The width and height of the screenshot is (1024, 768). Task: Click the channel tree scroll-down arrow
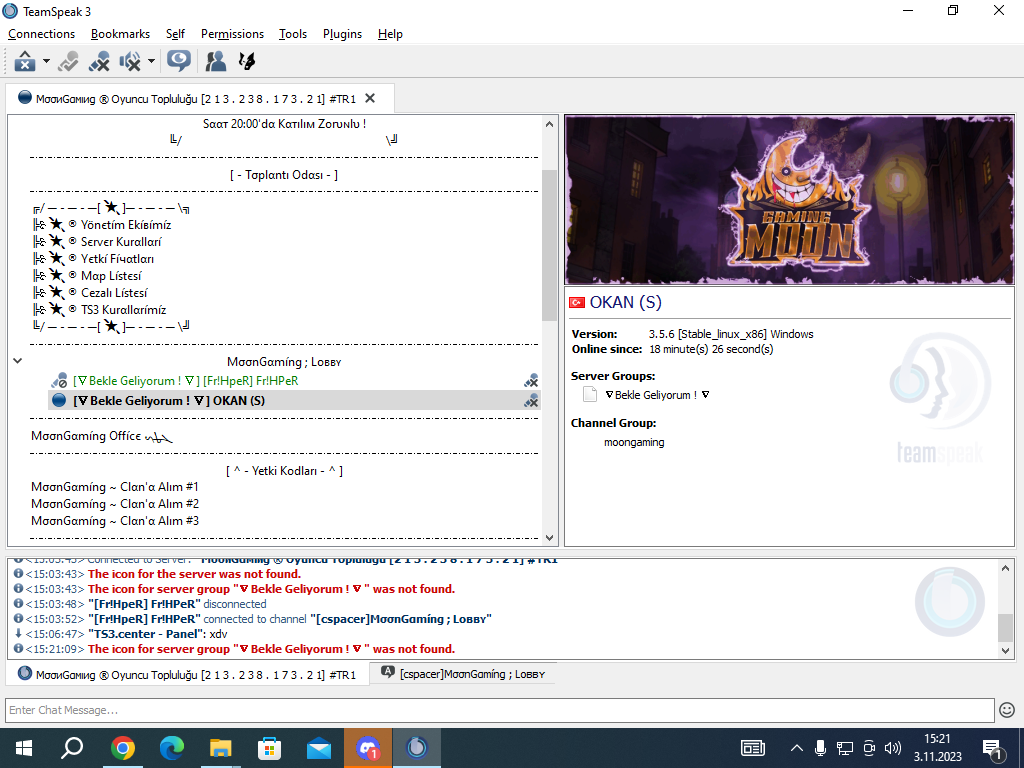click(549, 537)
